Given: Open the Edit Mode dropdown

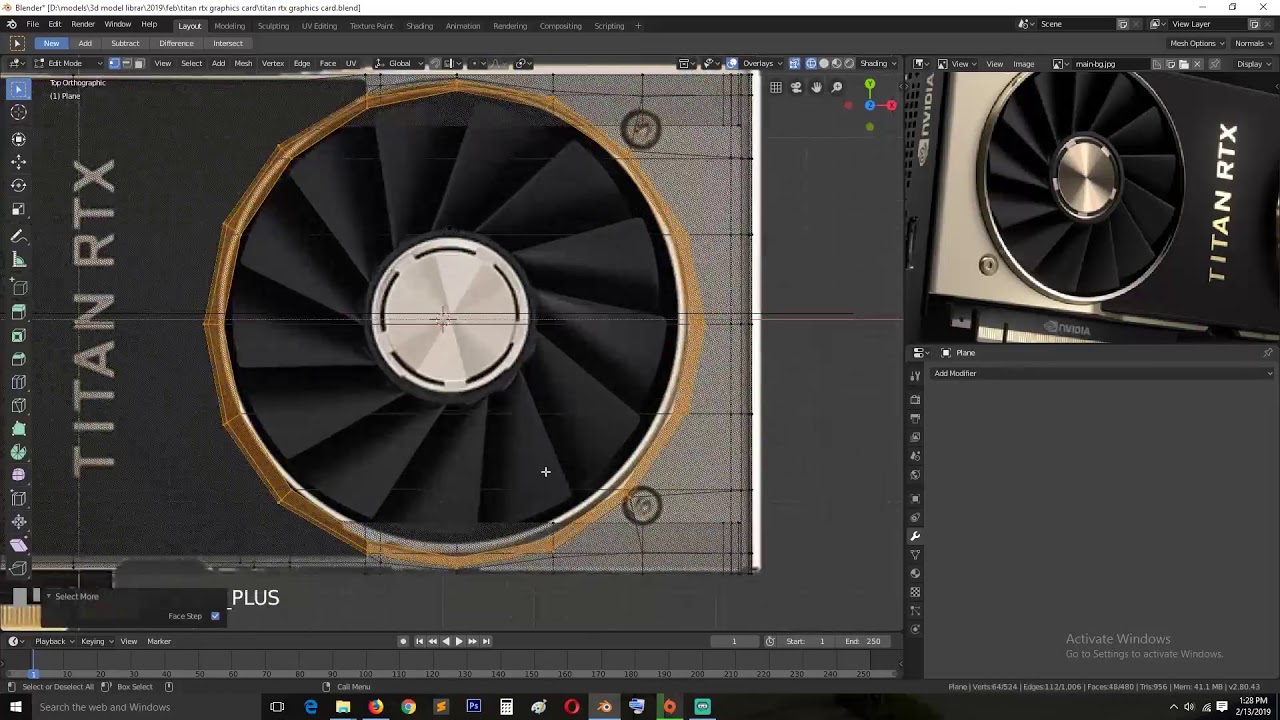Looking at the screenshot, I should pyautogui.click(x=70, y=63).
